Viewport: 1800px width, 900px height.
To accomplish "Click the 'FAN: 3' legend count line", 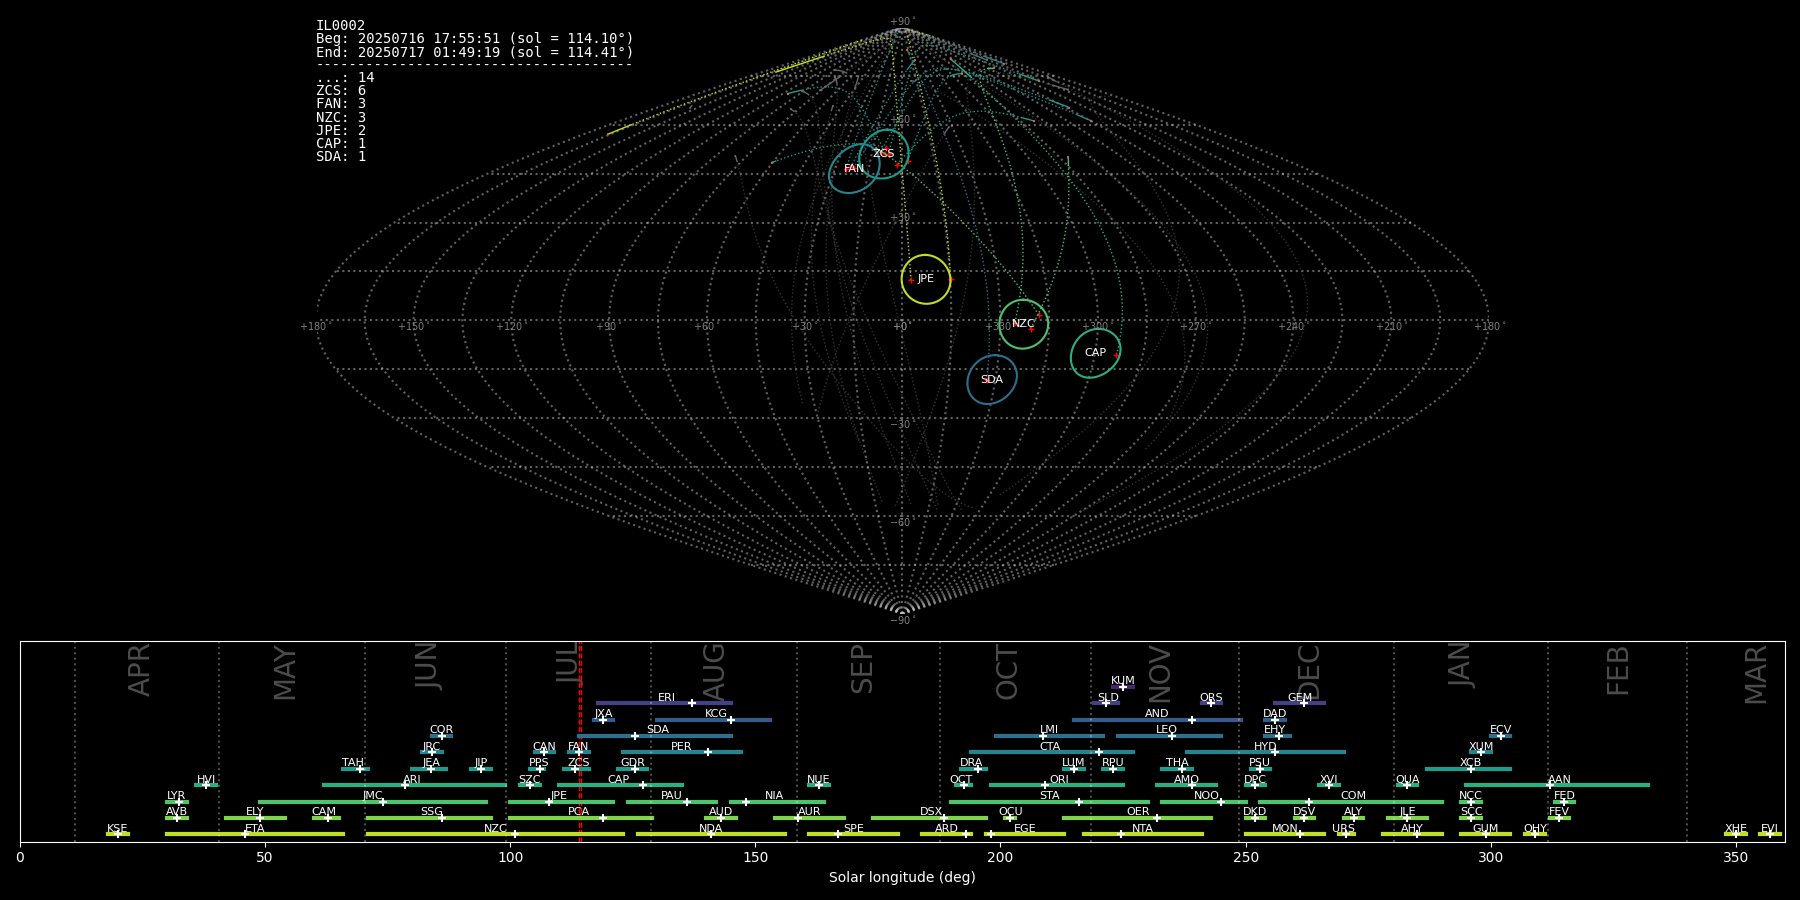I will (341, 104).
